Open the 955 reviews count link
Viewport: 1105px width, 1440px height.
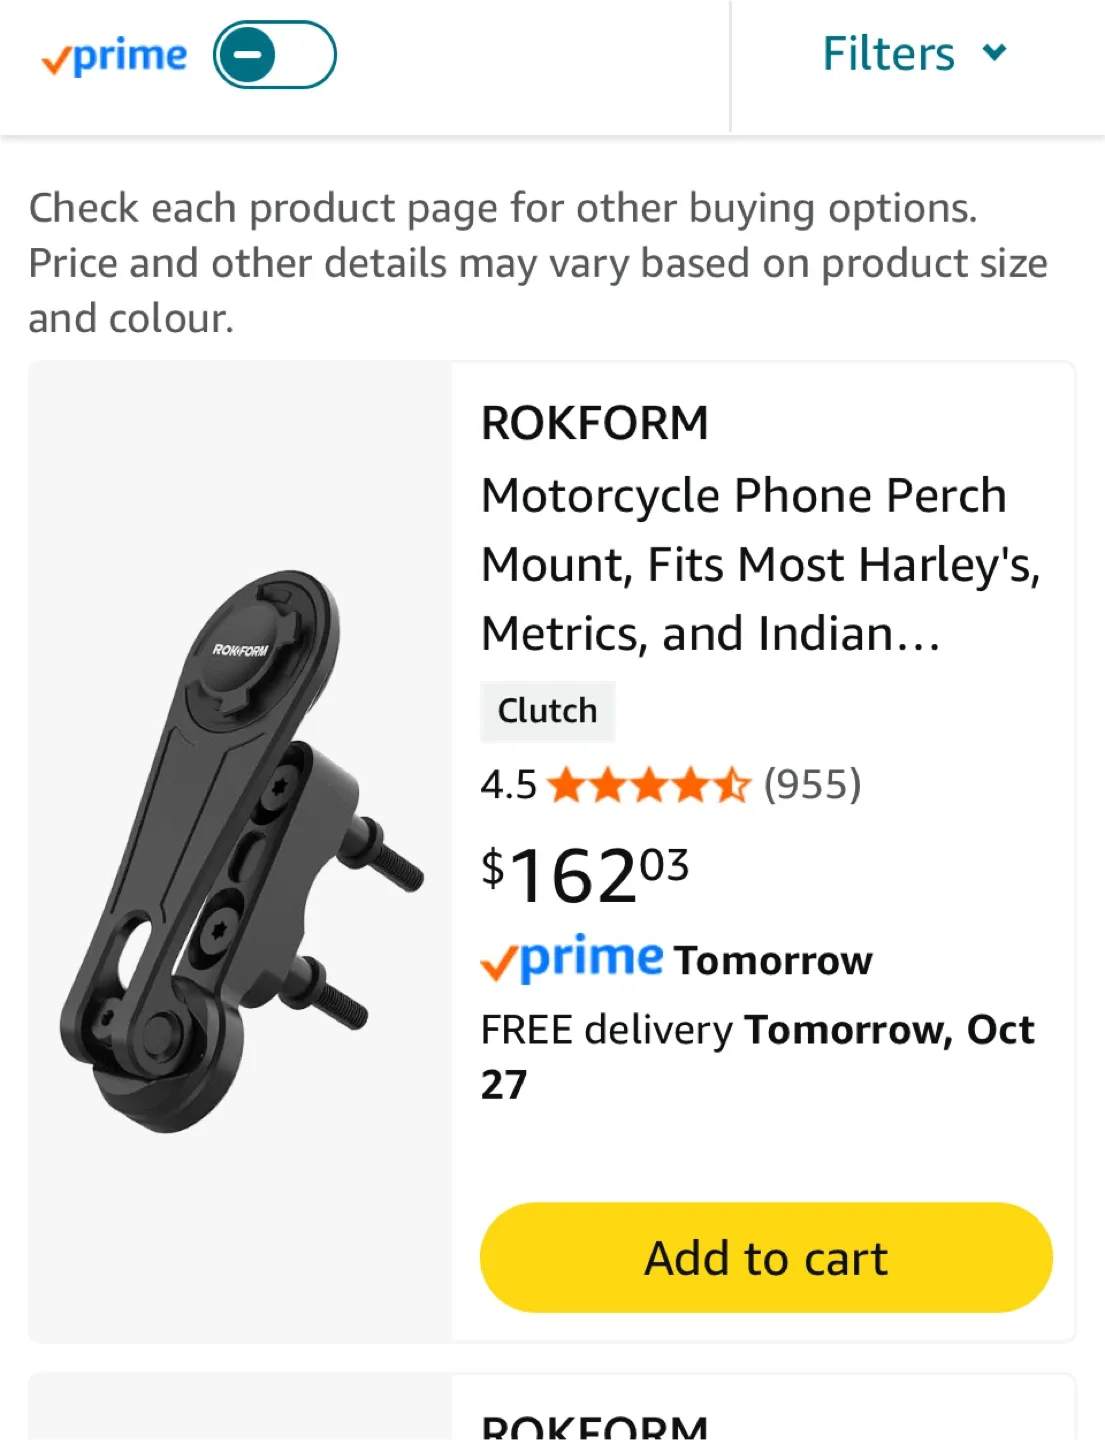coord(812,785)
